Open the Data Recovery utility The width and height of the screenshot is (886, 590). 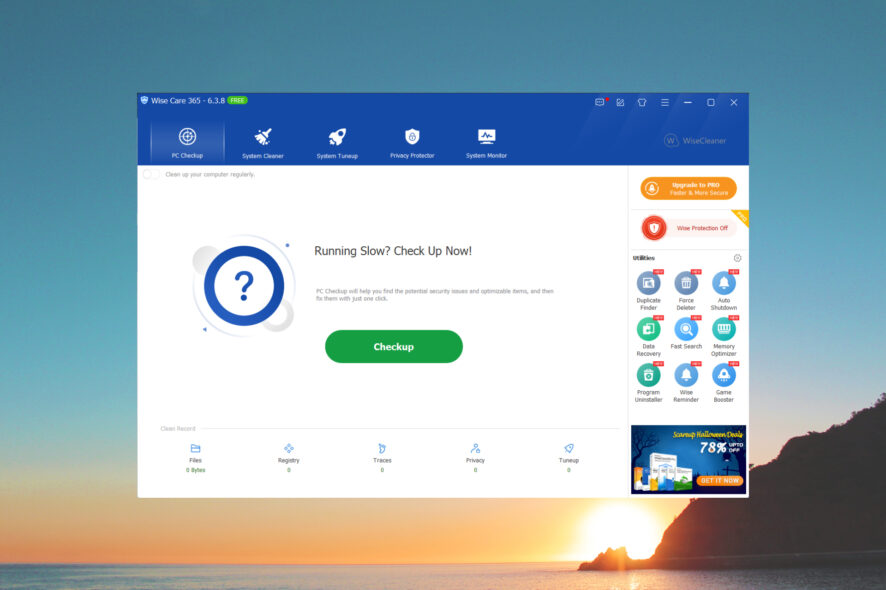point(648,337)
